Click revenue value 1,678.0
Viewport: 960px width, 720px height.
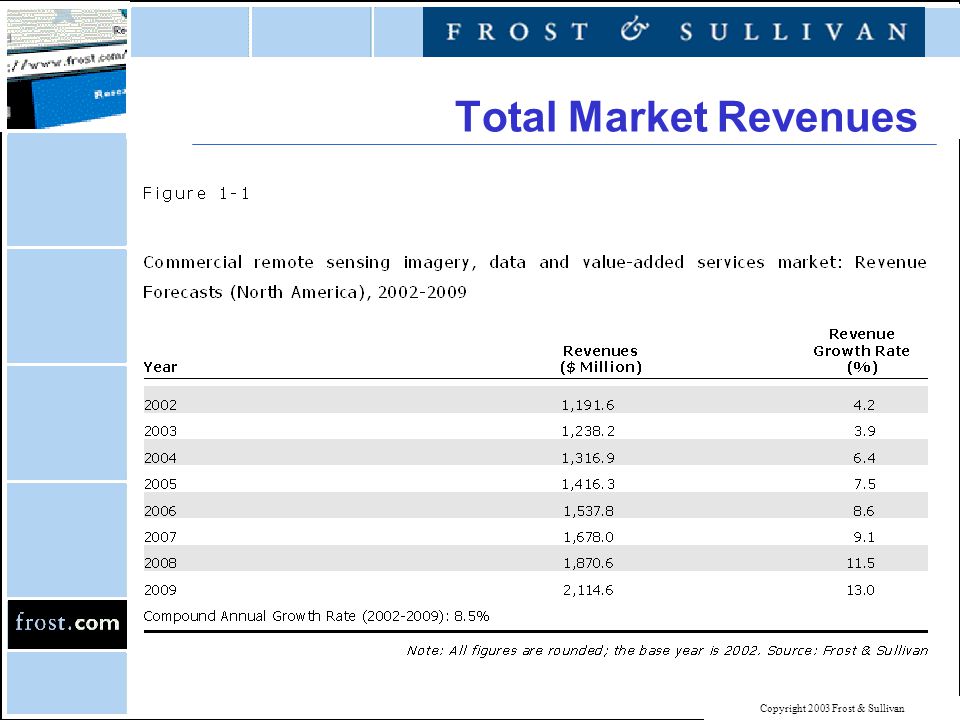click(x=588, y=537)
